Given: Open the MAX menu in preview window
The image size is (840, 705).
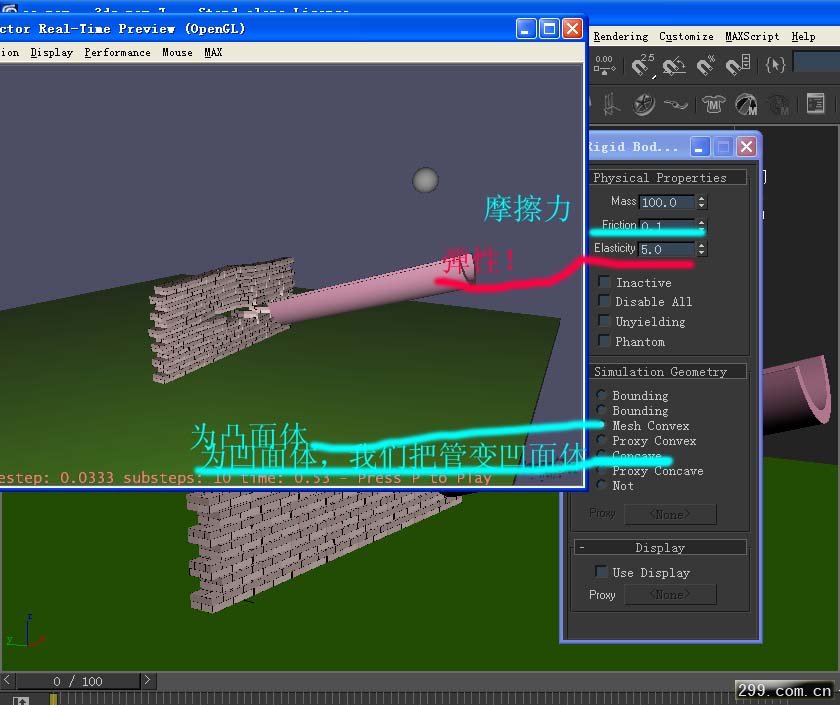Looking at the screenshot, I should pyautogui.click(x=213, y=52).
